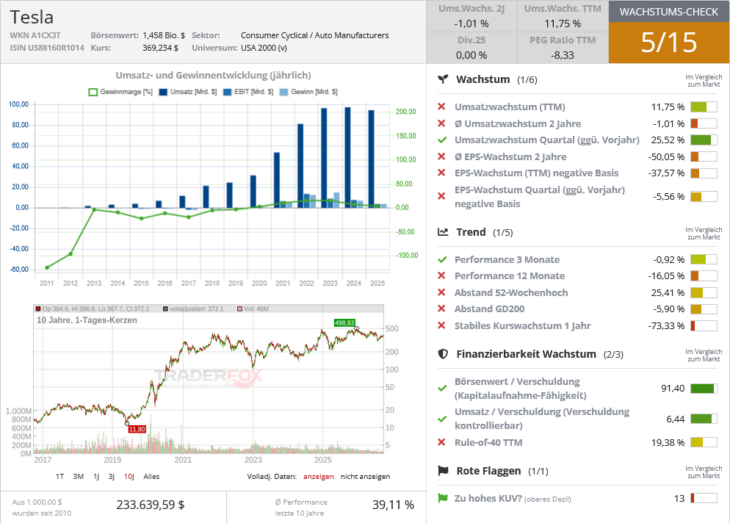
Task: Click the ISIN US88160R1014 text
Action: (x=47, y=48)
